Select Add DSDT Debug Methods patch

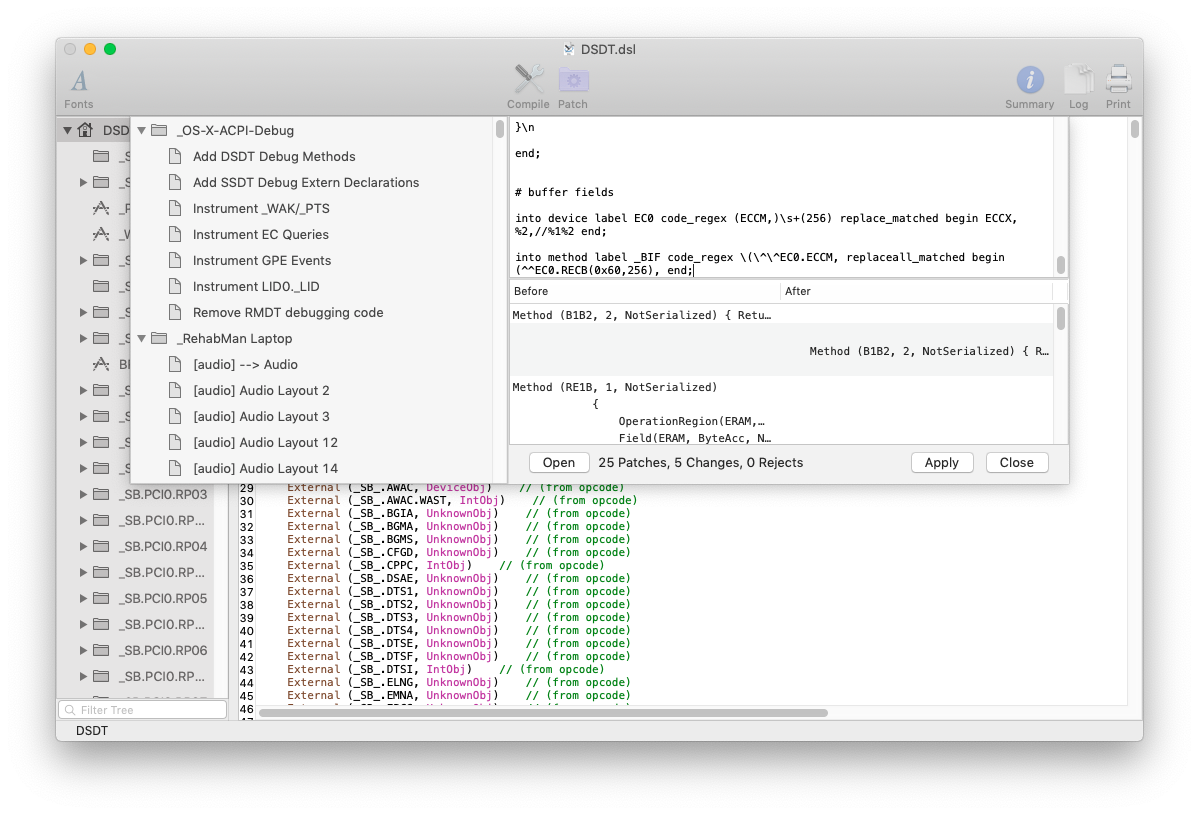(x=274, y=156)
